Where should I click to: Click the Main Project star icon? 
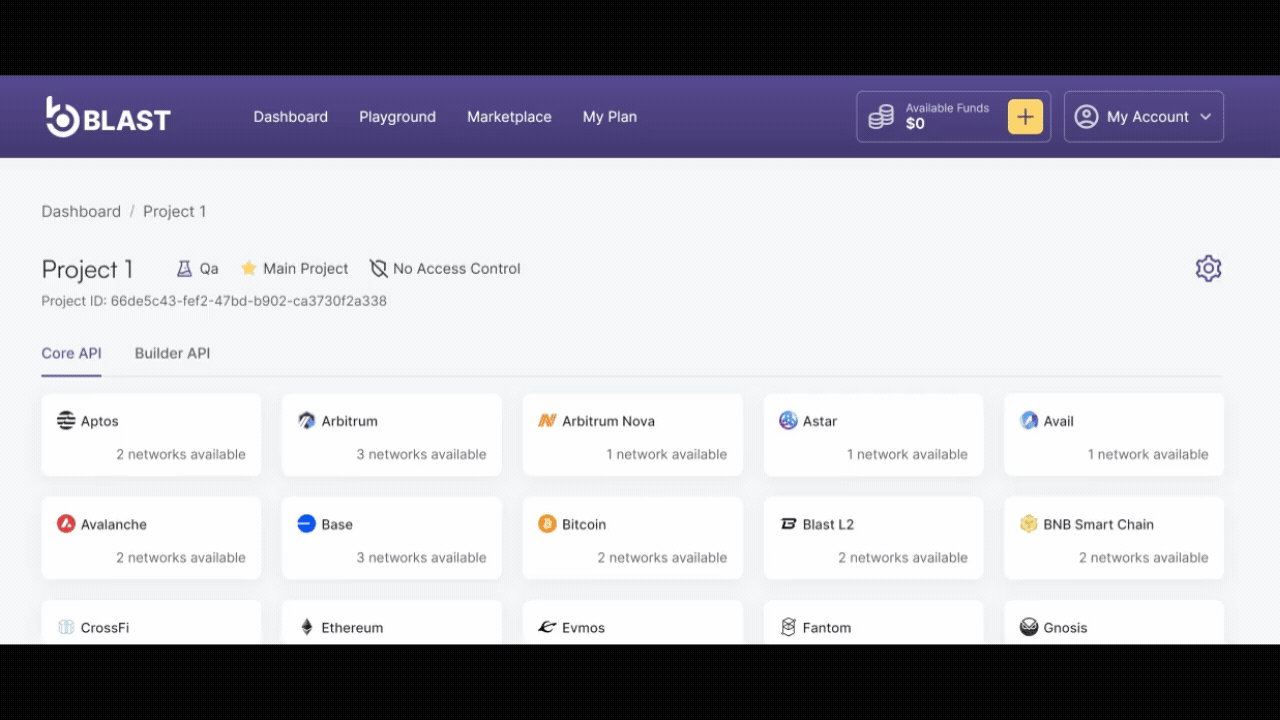[249, 268]
